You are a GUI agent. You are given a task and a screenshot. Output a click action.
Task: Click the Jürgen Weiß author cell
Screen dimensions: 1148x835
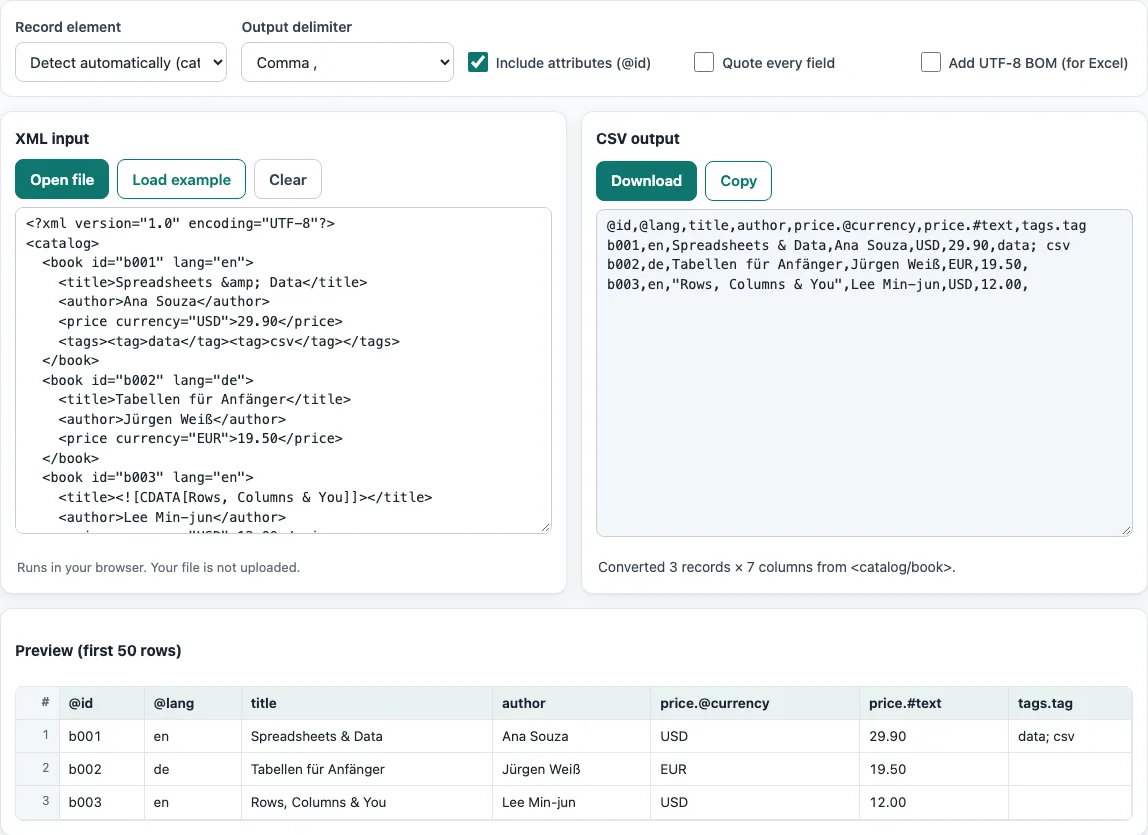coord(572,769)
